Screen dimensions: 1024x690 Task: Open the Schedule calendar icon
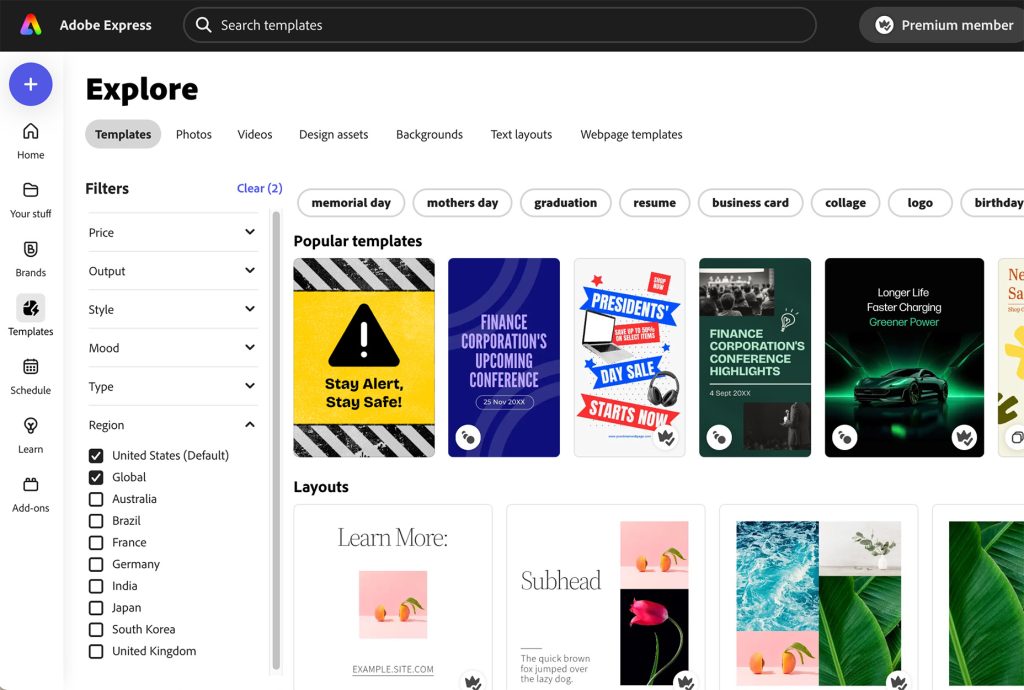pos(31,366)
